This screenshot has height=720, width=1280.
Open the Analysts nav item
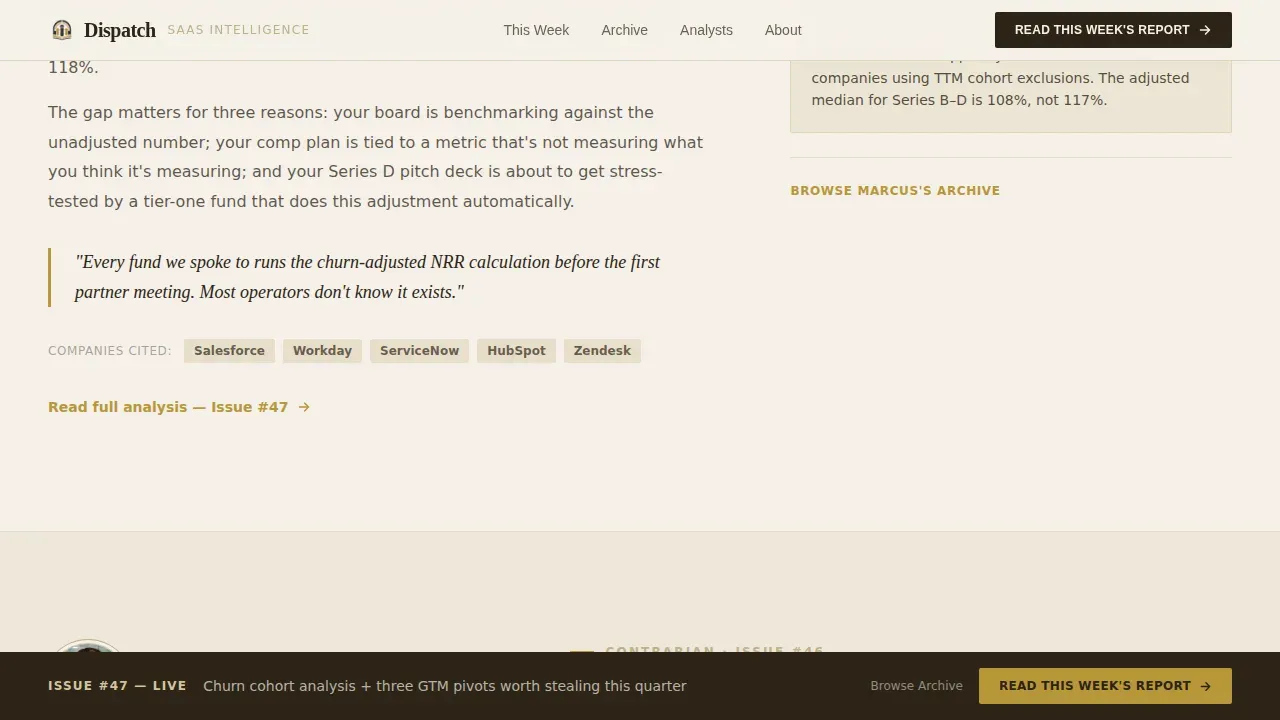coord(706,30)
